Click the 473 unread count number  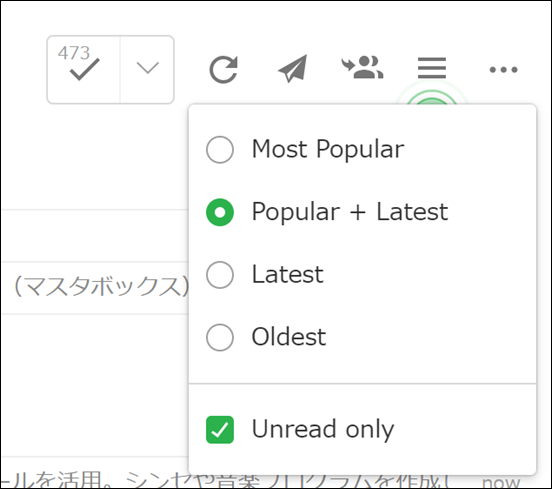click(74, 53)
